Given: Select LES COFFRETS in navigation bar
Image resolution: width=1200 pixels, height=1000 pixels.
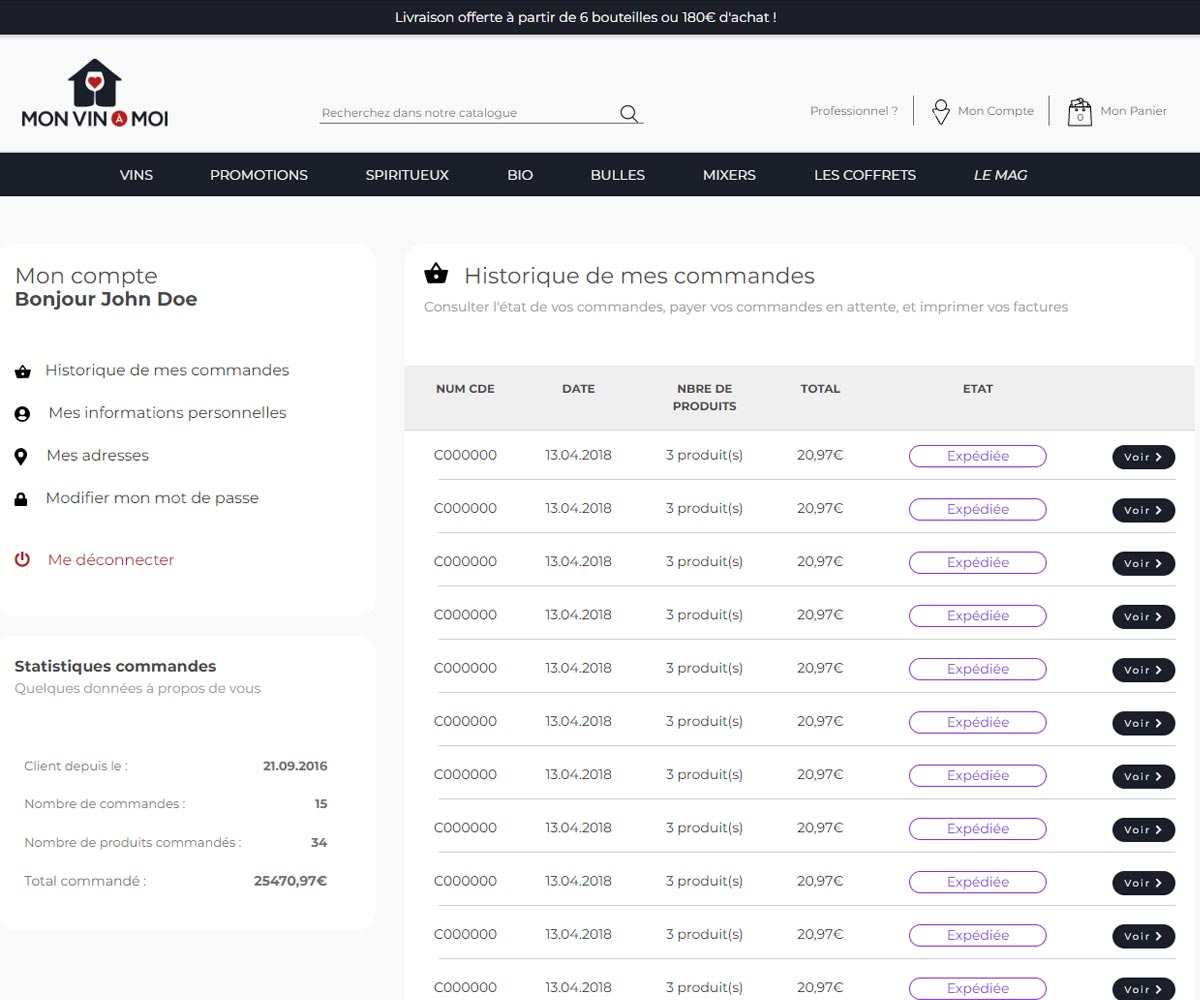Looking at the screenshot, I should coord(865,175).
